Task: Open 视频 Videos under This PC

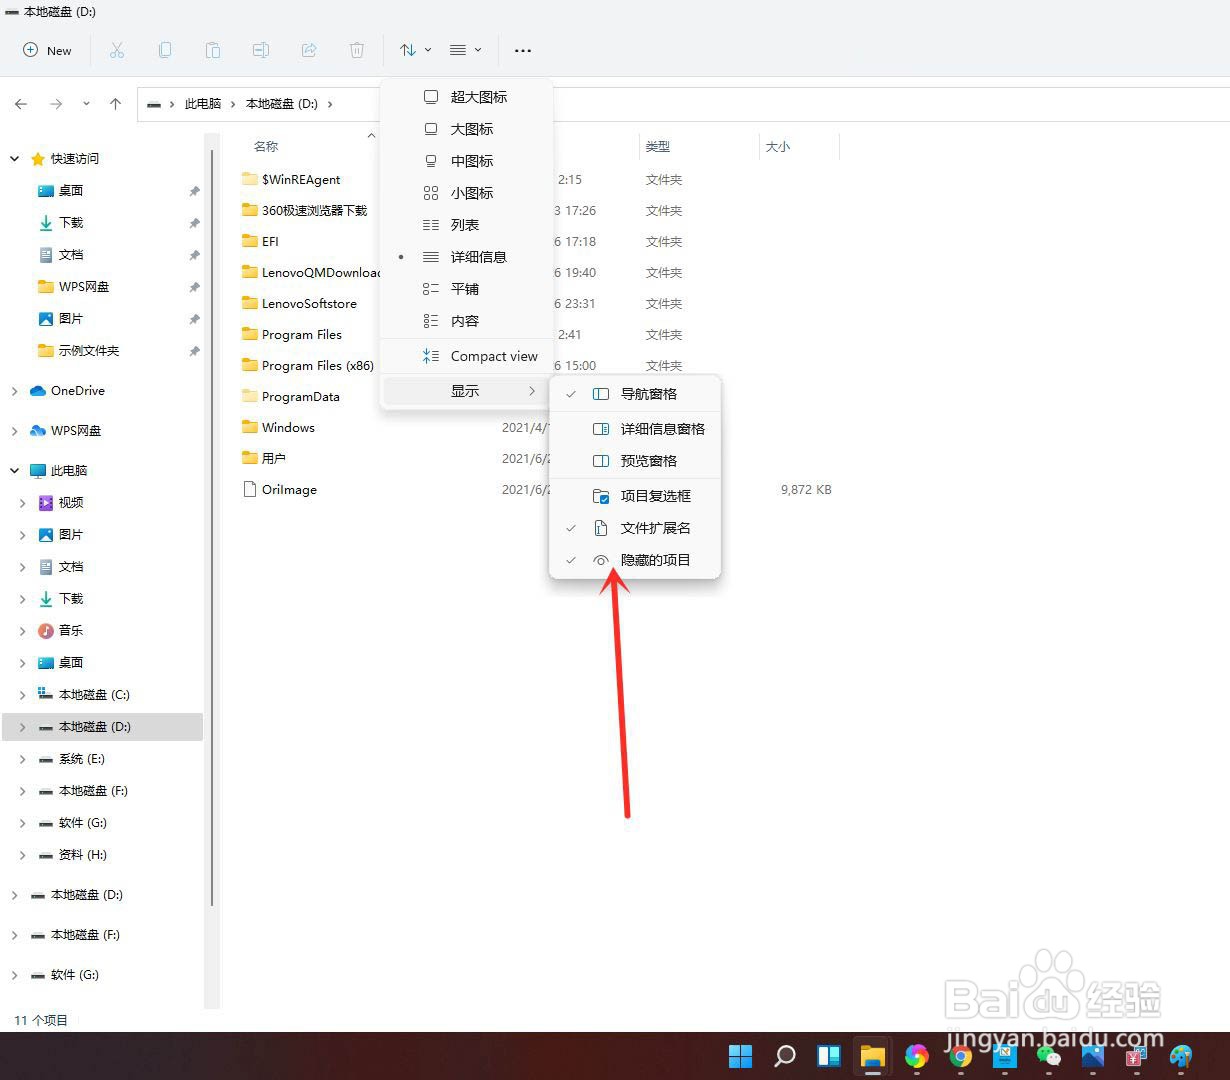Action: (x=60, y=503)
